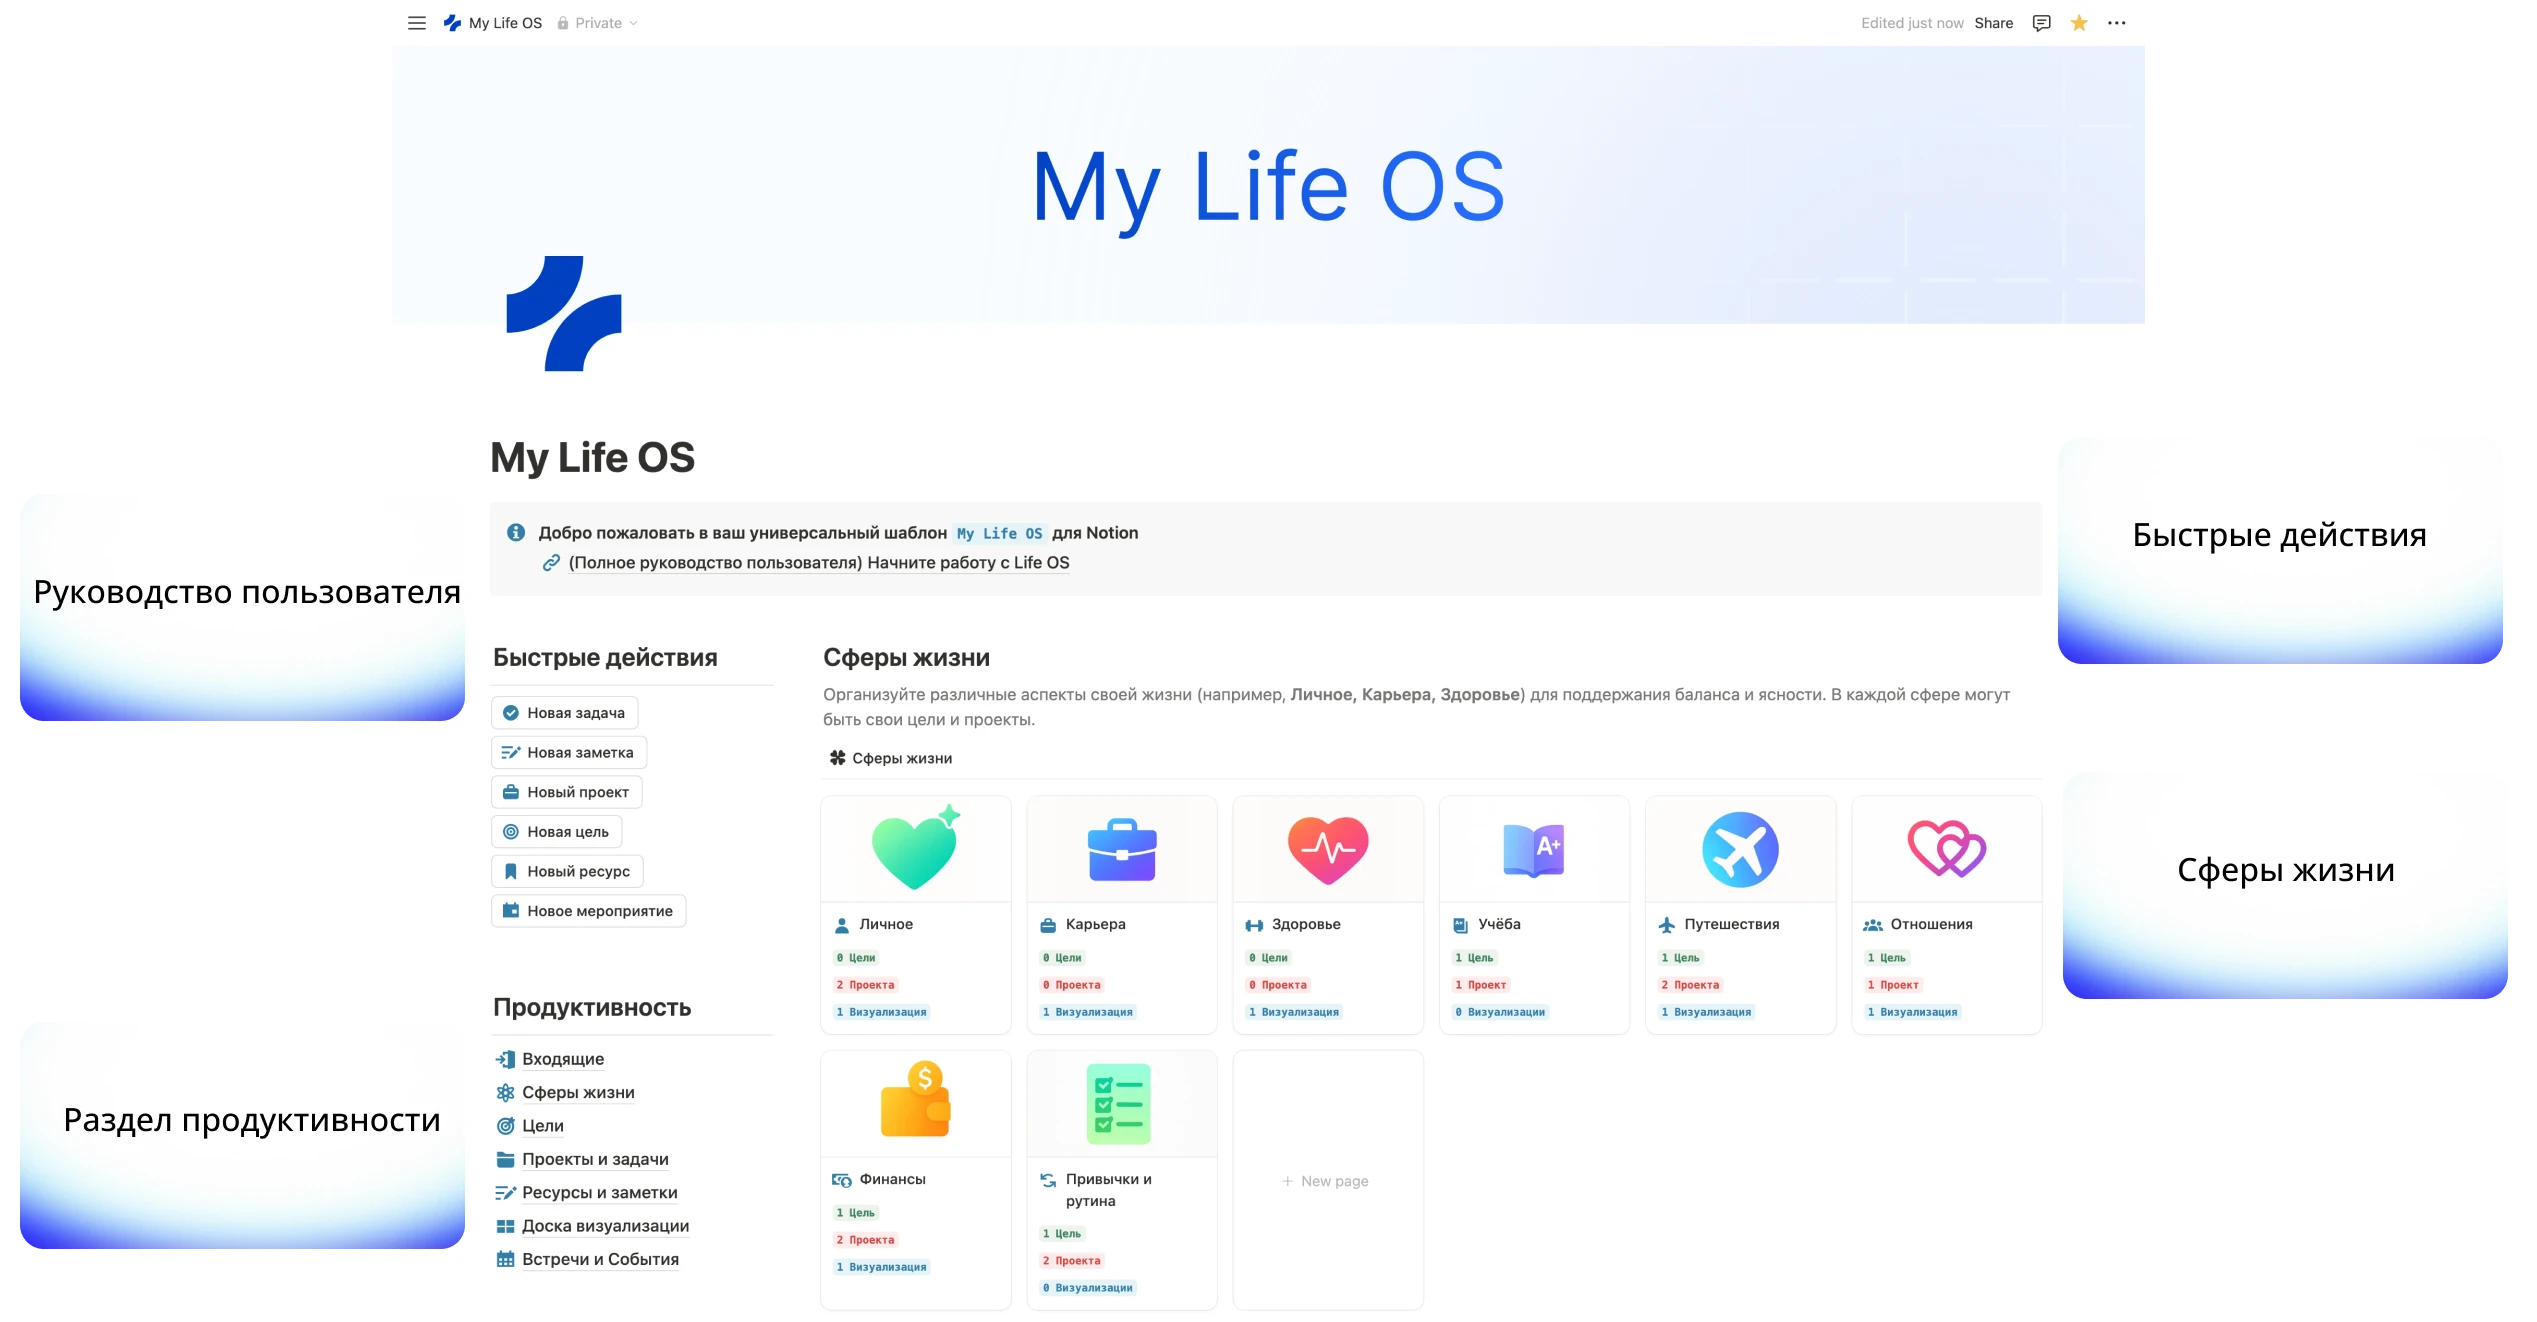Click the Новая задача quick action button
The height and width of the screenshot is (1322, 2537).
tap(565, 713)
